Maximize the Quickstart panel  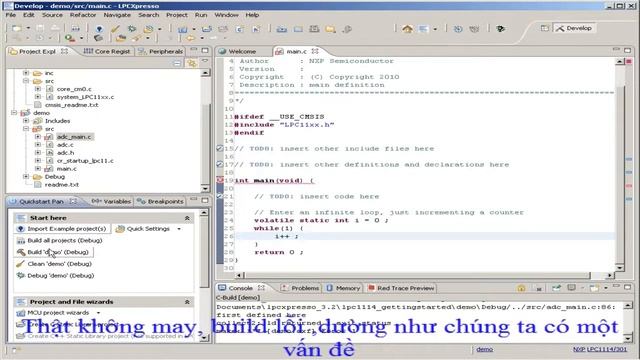coord(205,200)
